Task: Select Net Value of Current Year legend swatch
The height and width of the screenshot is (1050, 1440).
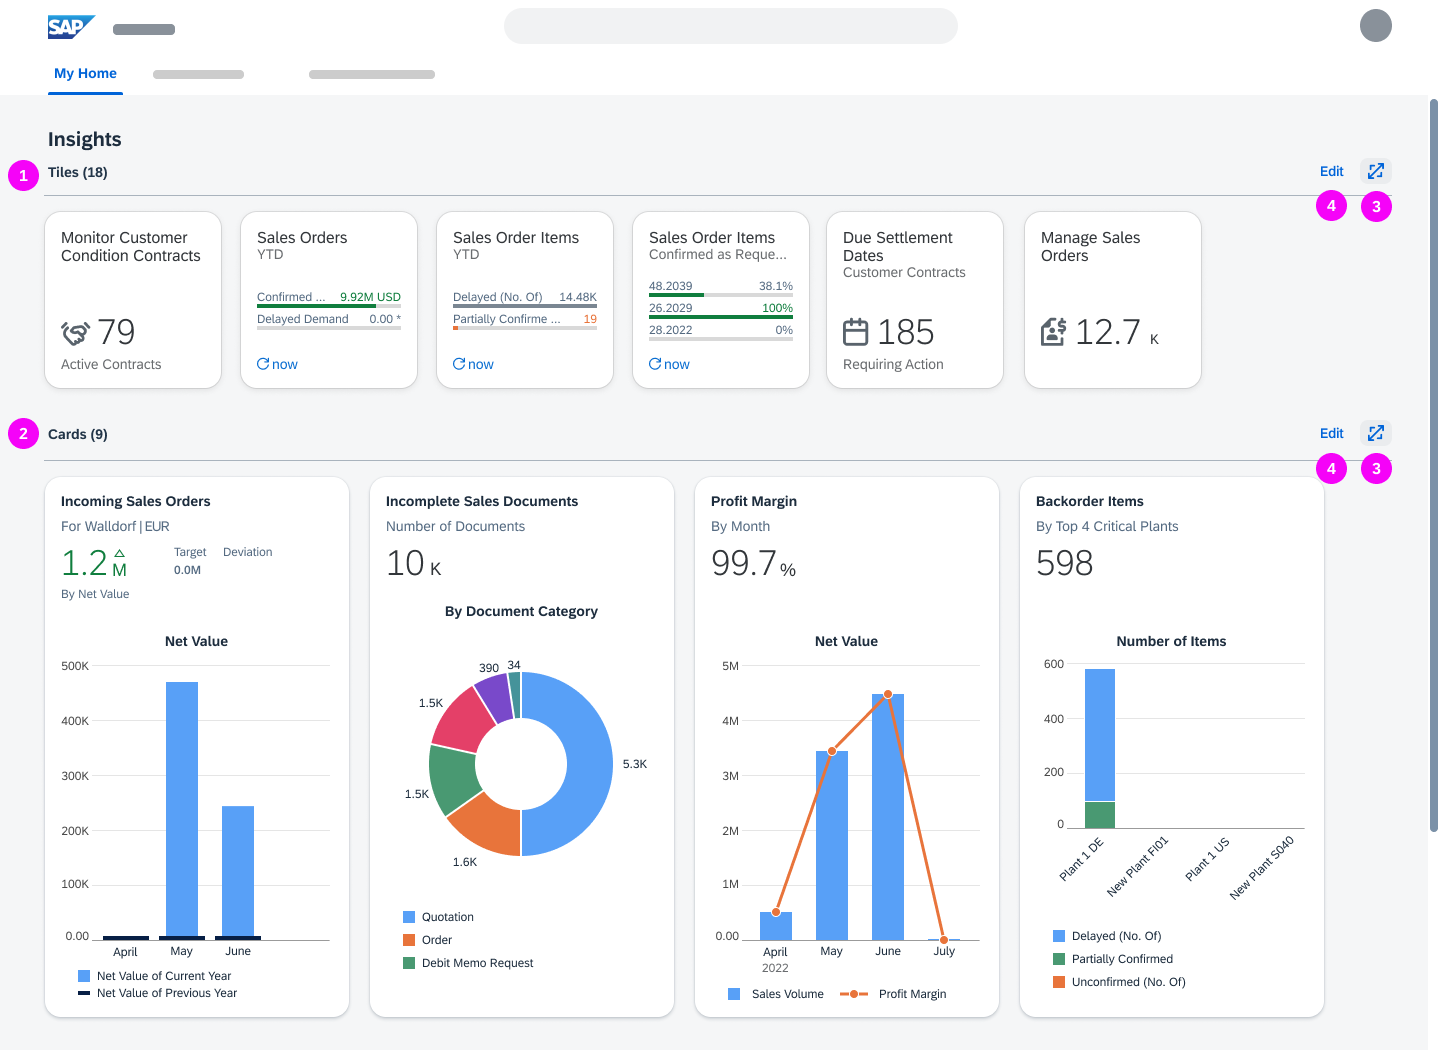Action: pyautogui.click(x=84, y=976)
